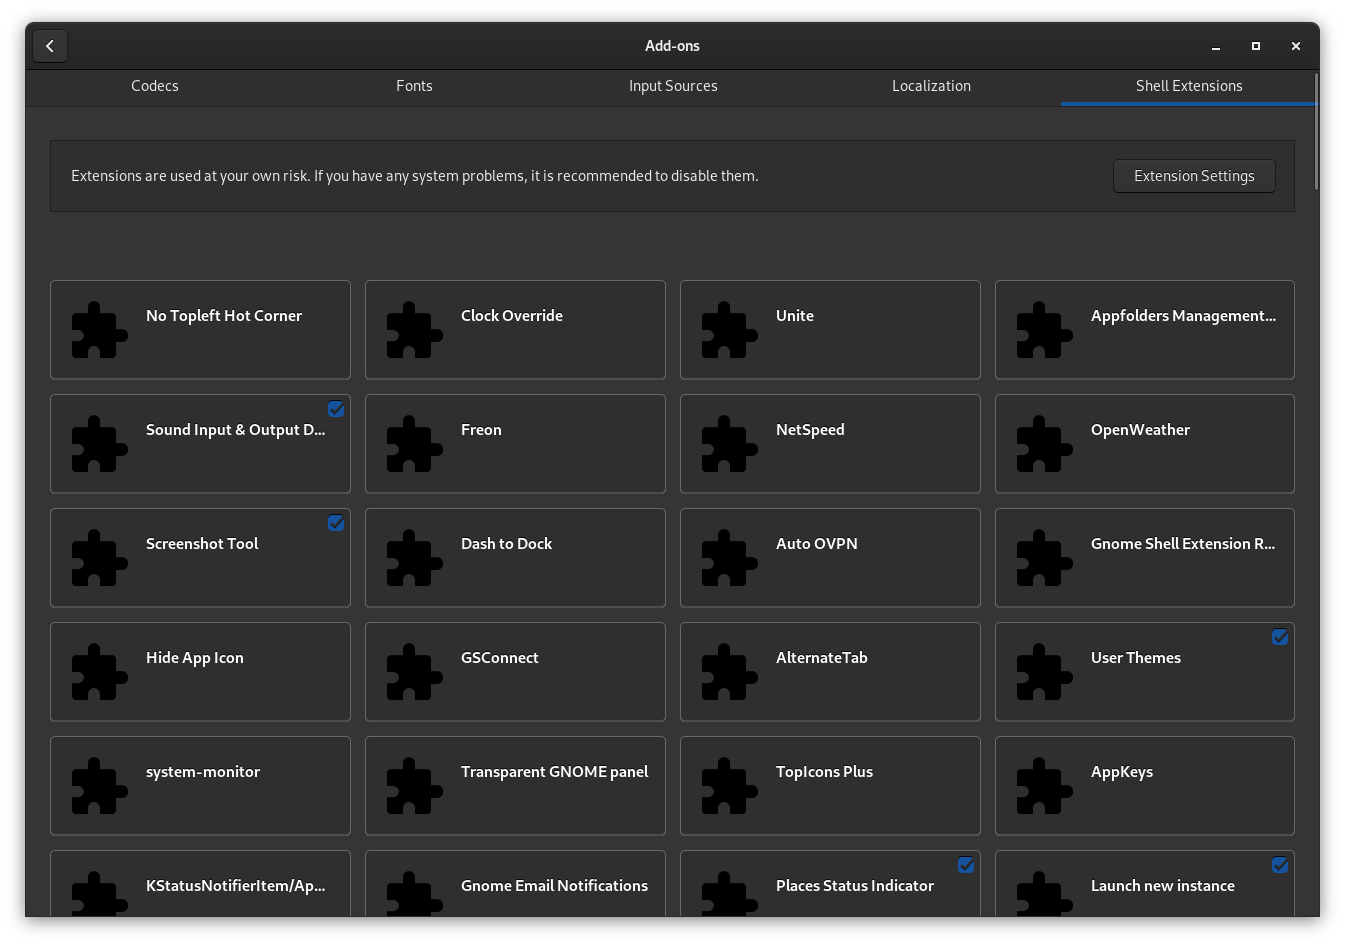Uncheck the Places Status Indicator checkbox

pyautogui.click(x=966, y=865)
